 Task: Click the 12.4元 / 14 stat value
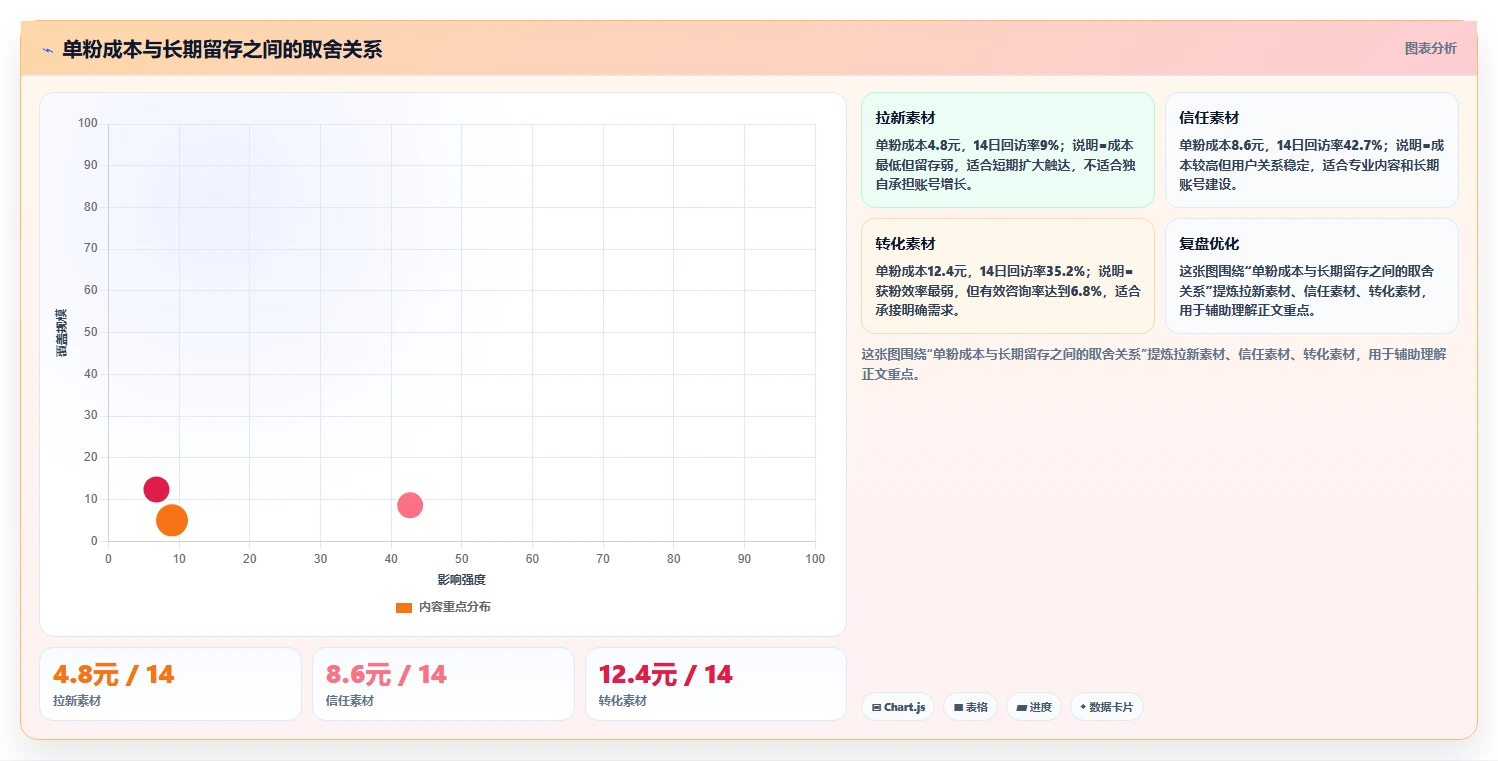666,675
